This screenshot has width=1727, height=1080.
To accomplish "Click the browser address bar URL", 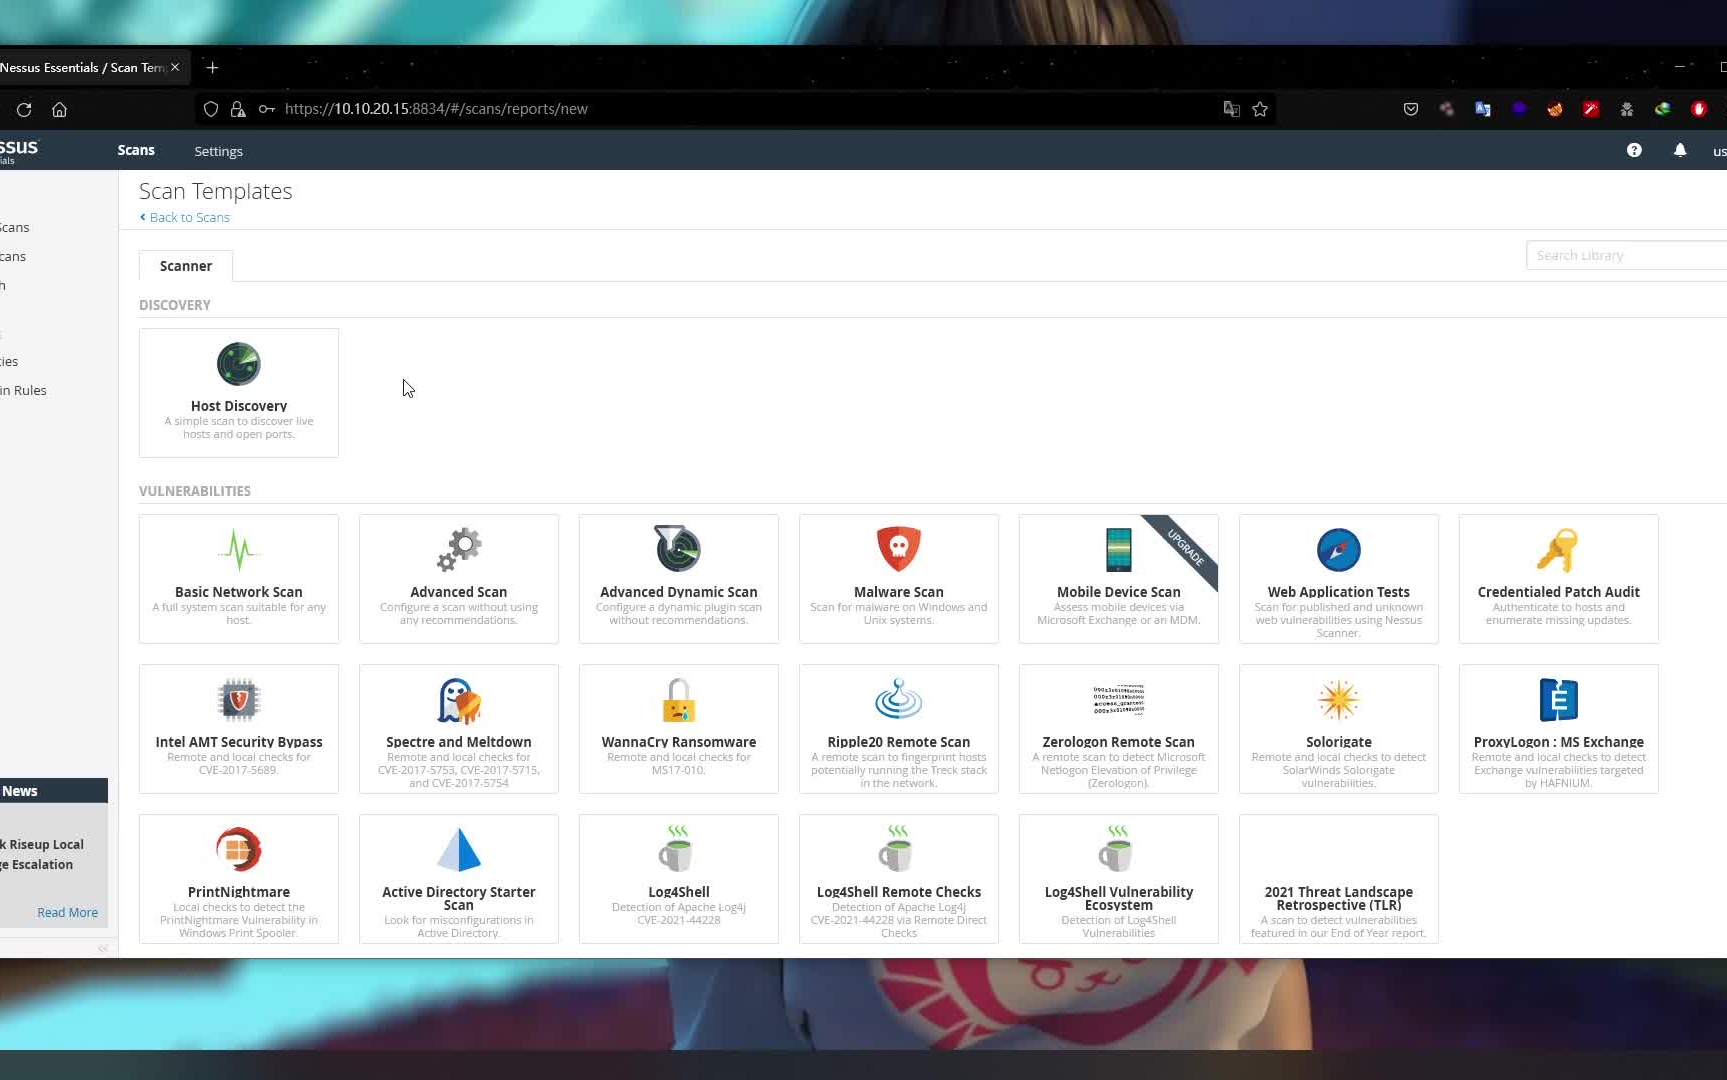I will click(x=436, y=109).
